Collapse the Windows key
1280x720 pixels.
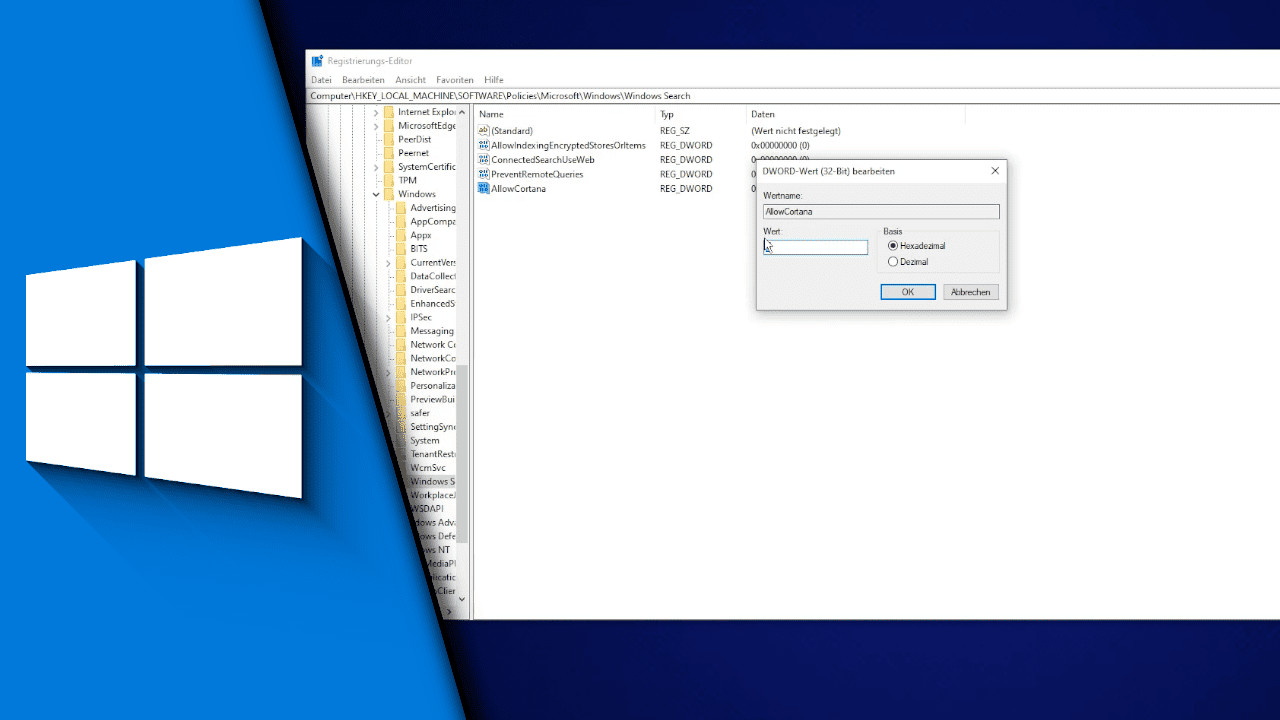click(376, 194)
